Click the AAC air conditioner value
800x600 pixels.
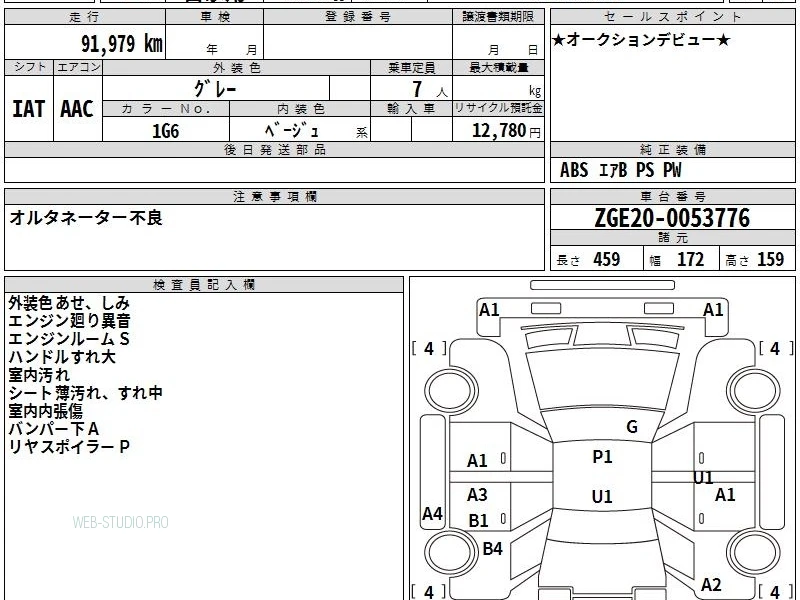pyautogui.click(x=77, y=109)
